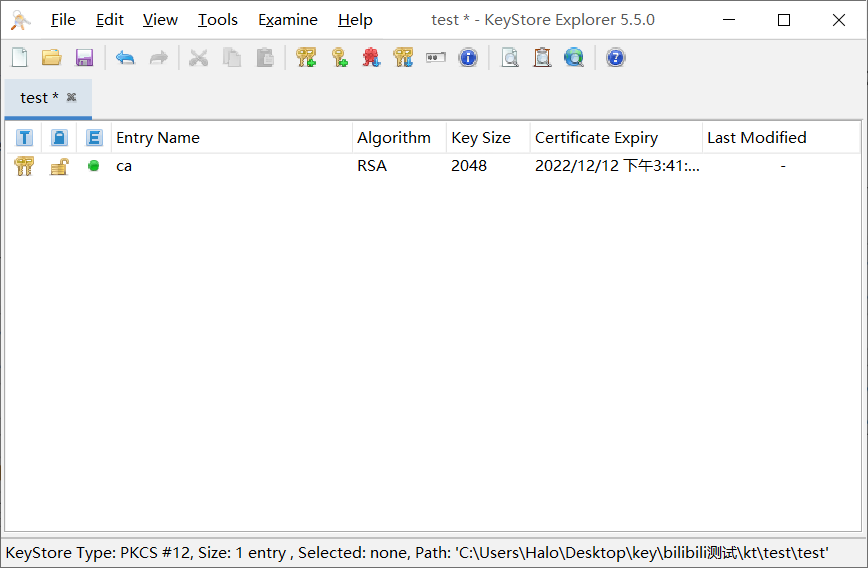Click the unlocked padlock icon of the ca entry
Image resolution: width=868 pixels, height=568 pixels.
[59, 166]
